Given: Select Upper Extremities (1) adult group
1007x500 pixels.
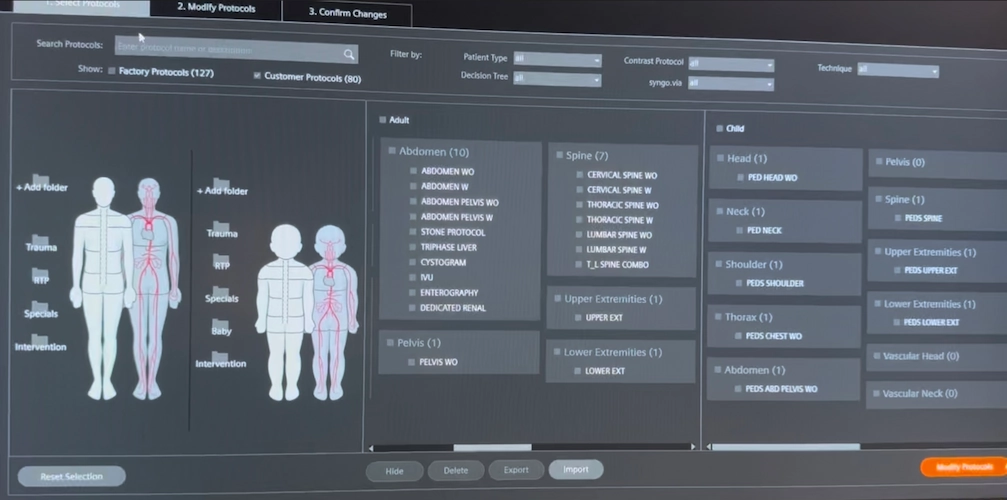Looking at the screenshot, I should [556, 298].
